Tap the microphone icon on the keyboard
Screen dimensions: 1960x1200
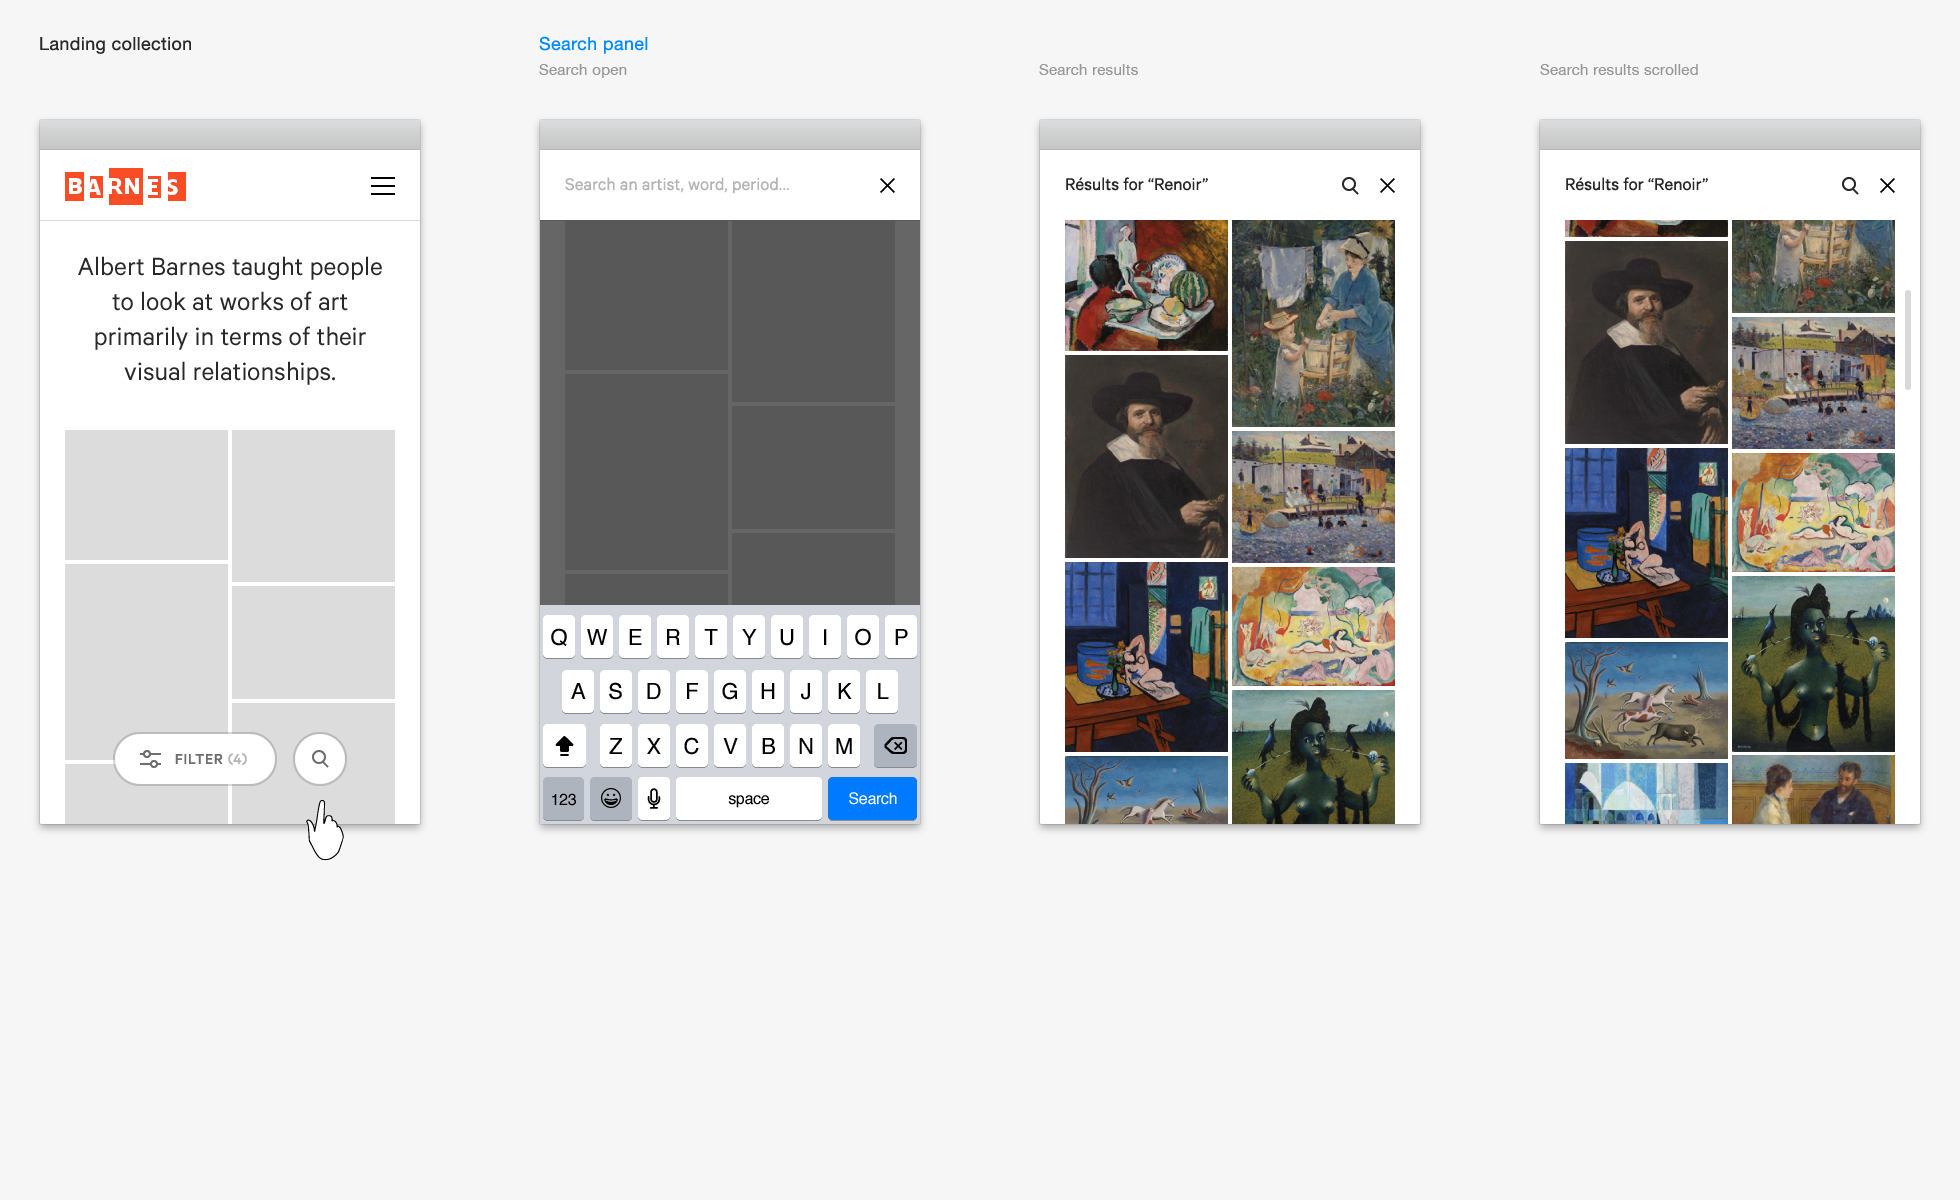[x=654, y=798]
